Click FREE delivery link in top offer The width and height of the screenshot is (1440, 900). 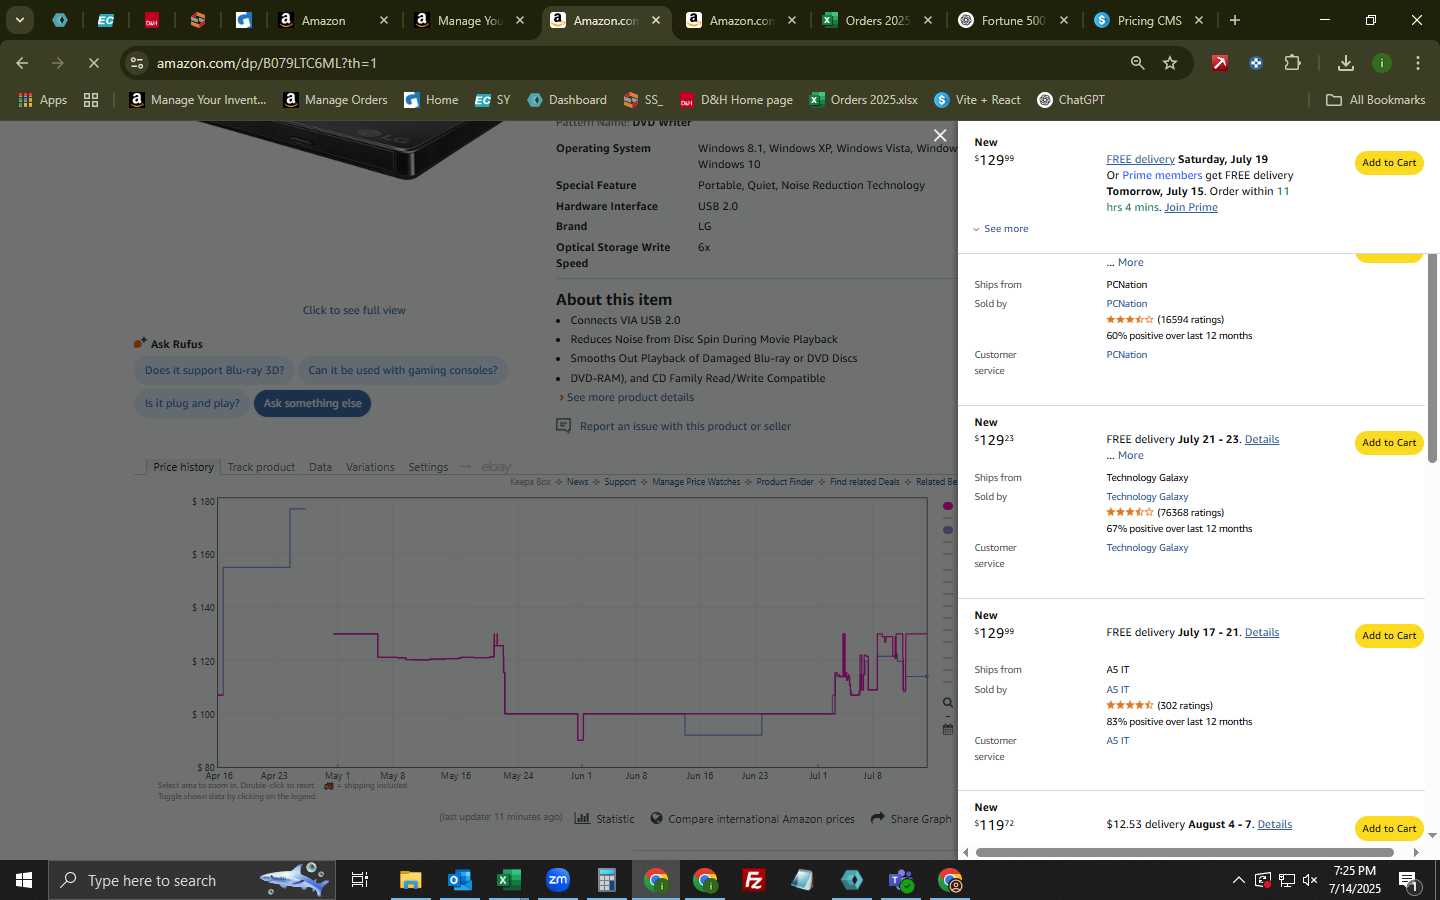[x=1140, y=159]
